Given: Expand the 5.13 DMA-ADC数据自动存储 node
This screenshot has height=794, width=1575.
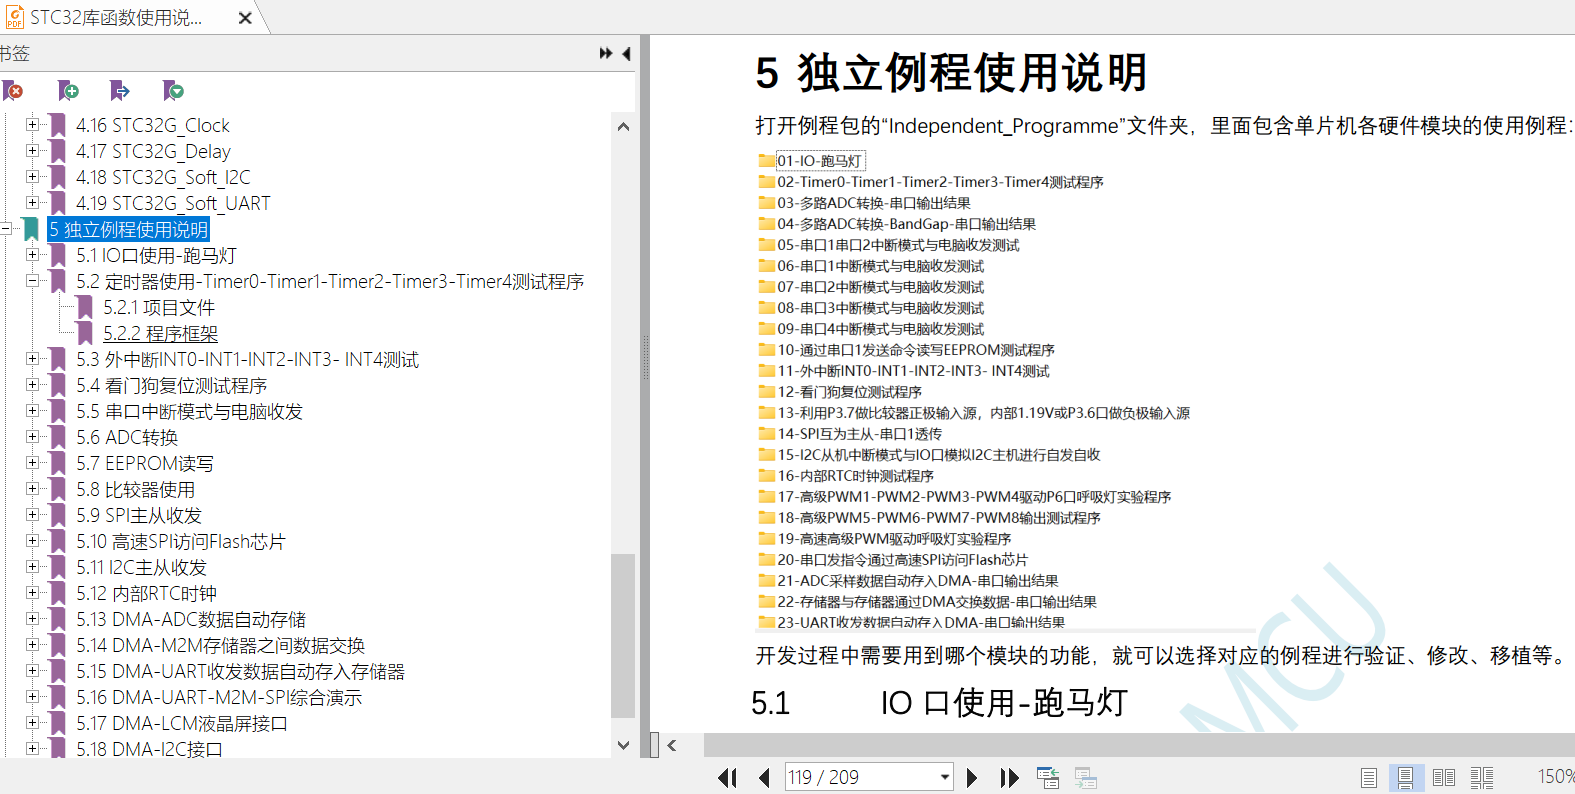Looking at the screenshot, I should point(32,619).
